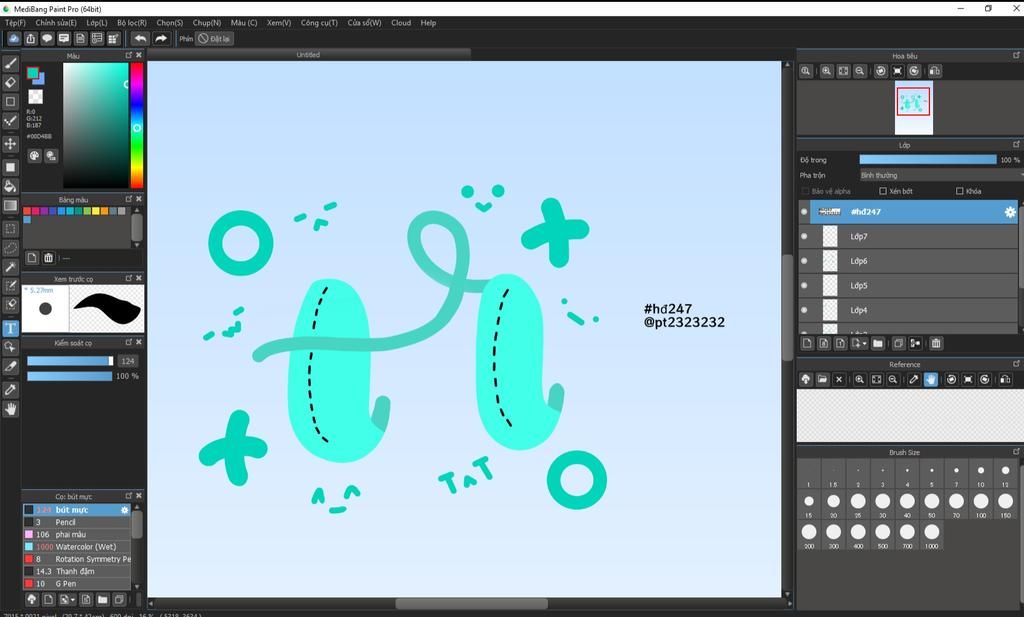Undock the Lớp layers panel

1016,144
